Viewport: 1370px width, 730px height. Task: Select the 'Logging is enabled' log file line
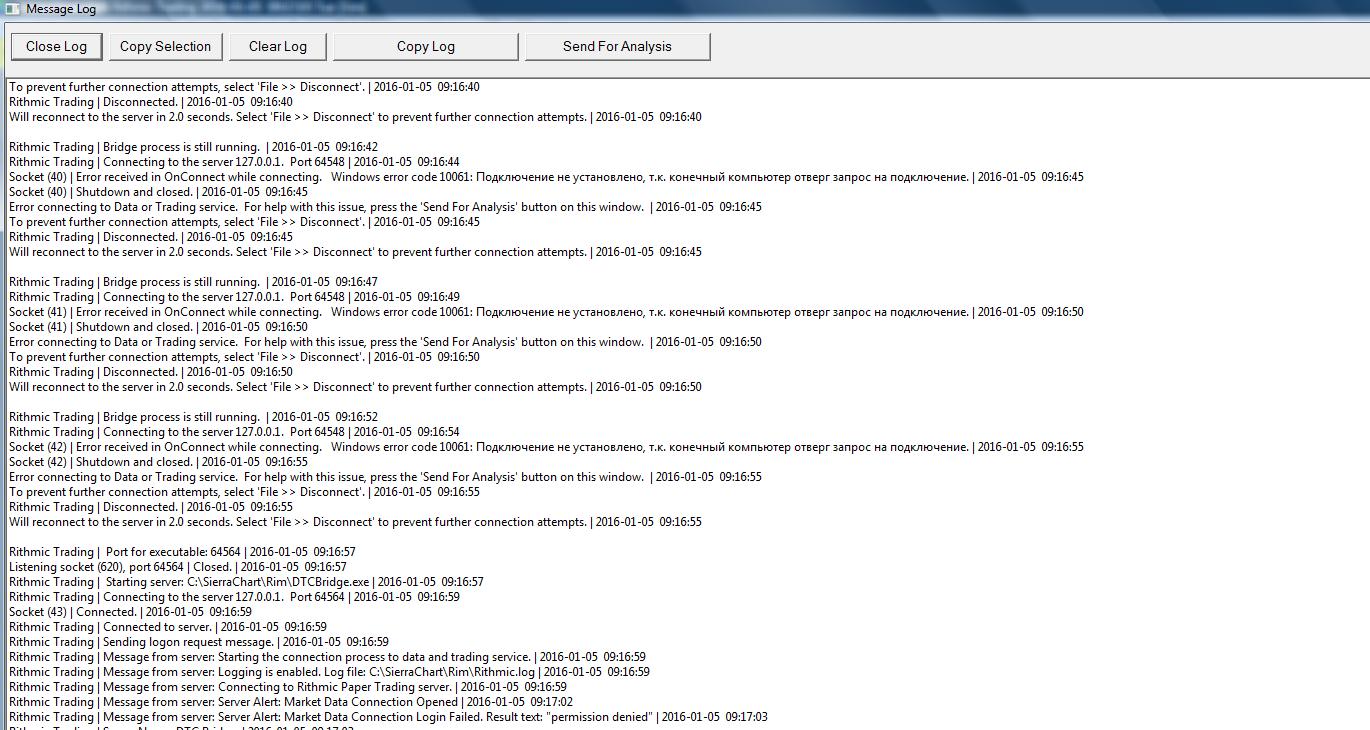329,672
